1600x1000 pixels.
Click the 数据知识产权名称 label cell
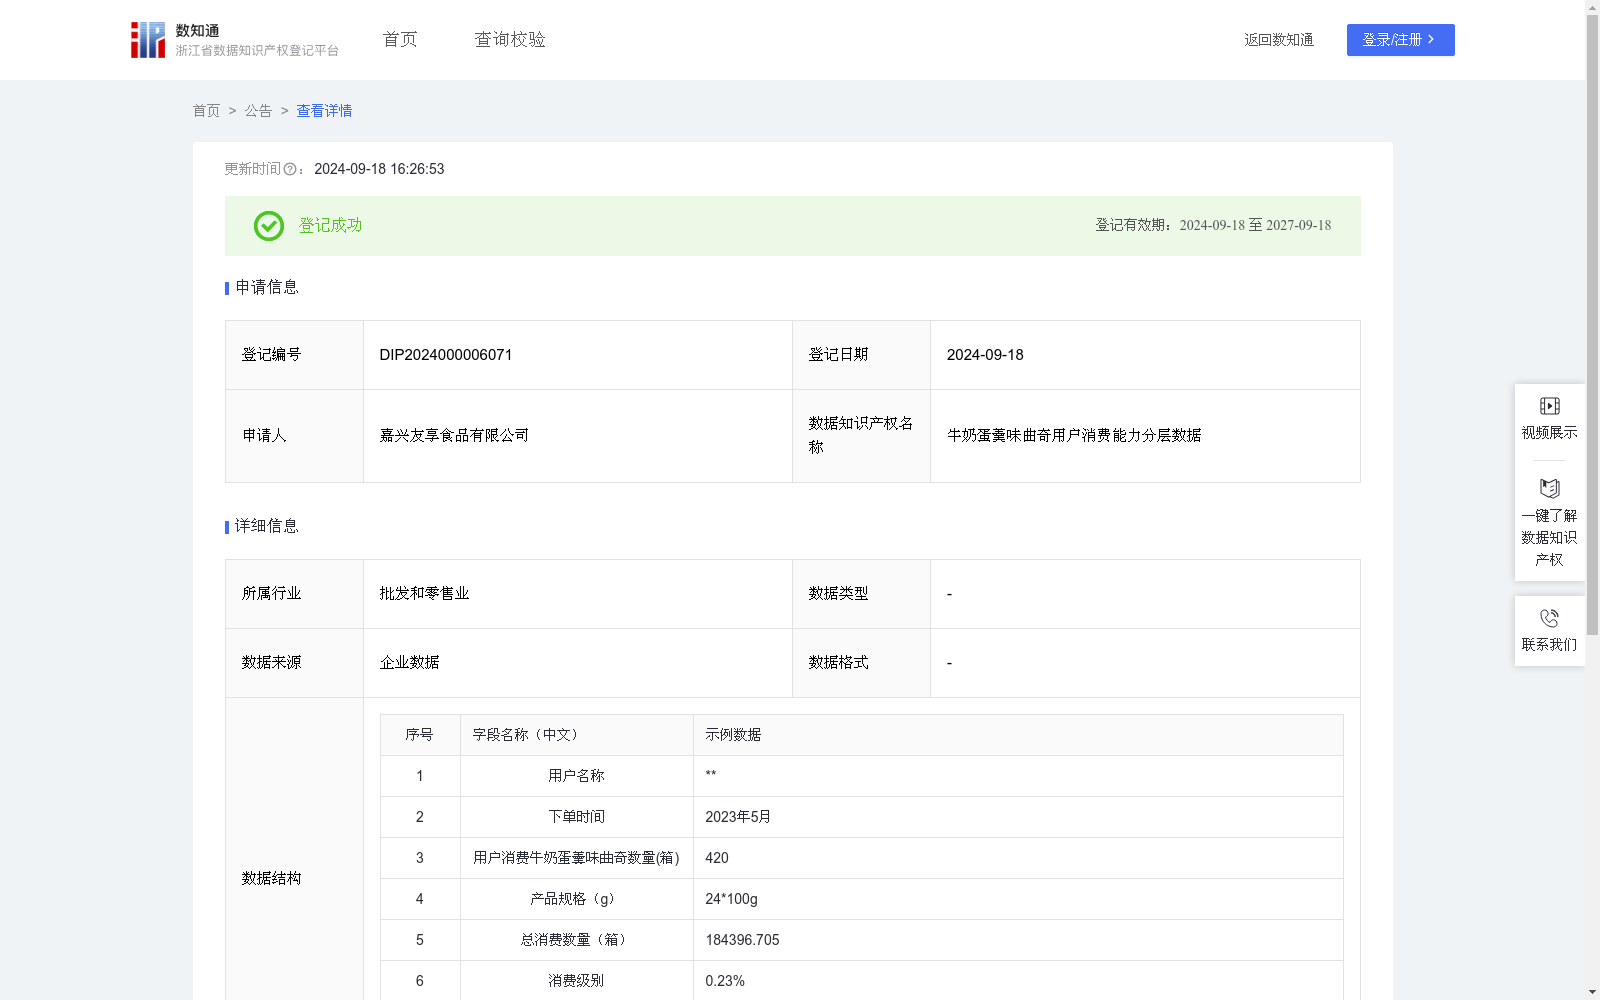[x=861, y=436]
